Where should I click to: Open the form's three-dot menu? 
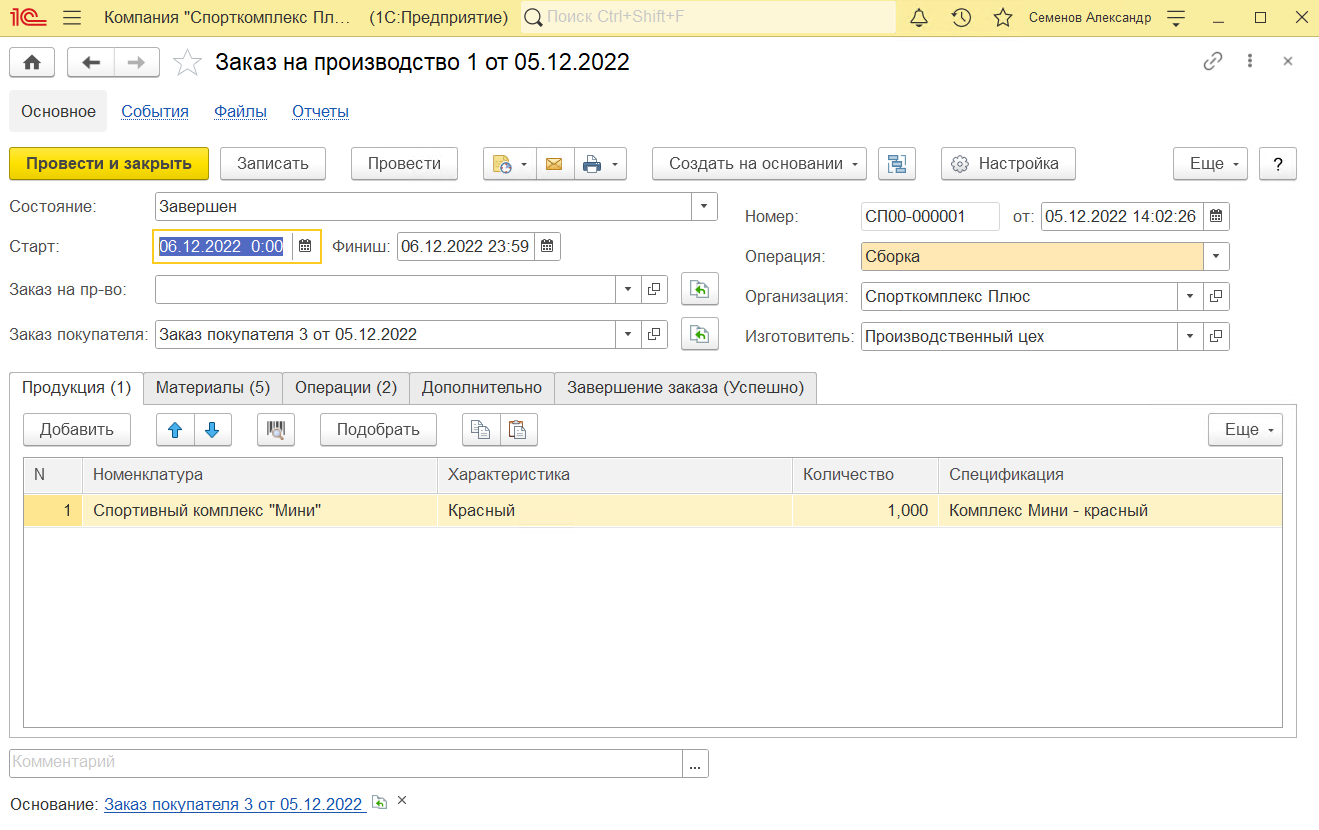pyautogui.click(x=1250, y=61)
